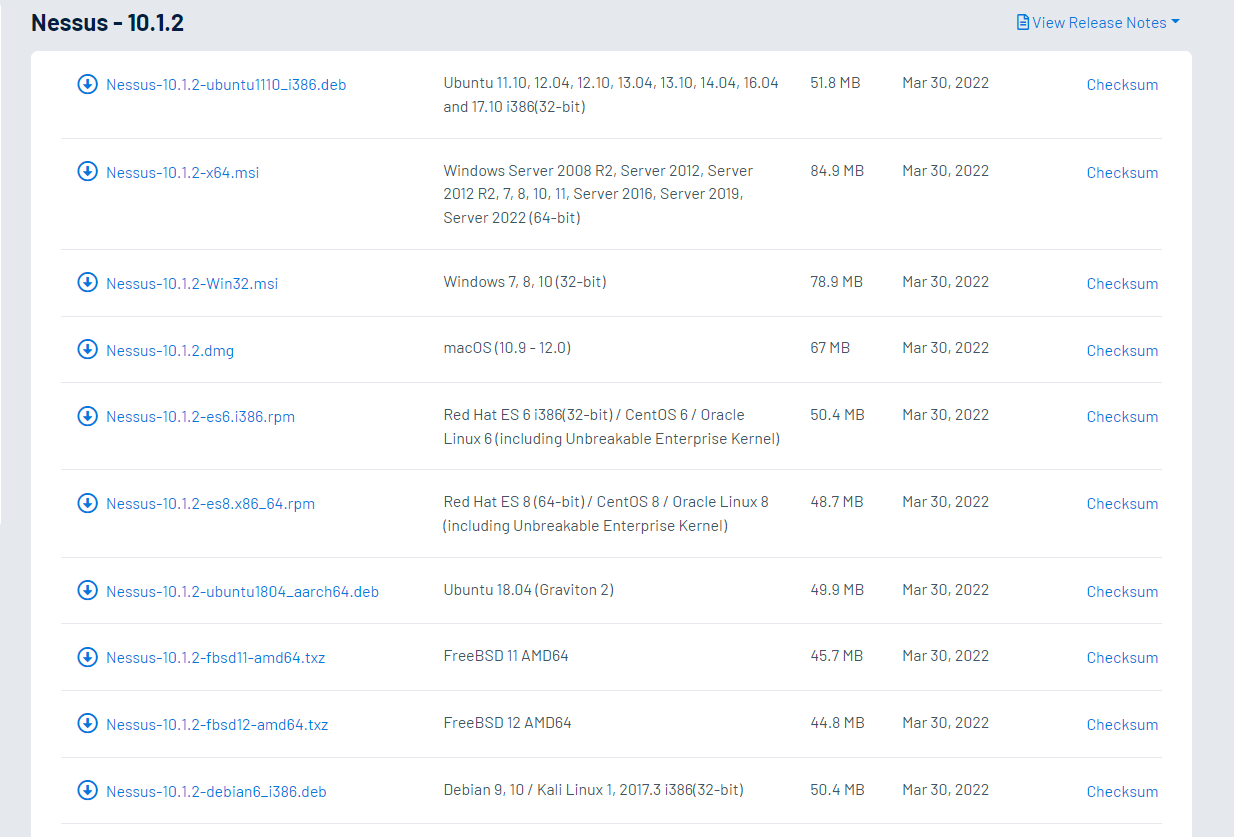
Task: Click download icon beside Nessus-10.1.2-Win32.msi
Action: click(x=87, y=282)
